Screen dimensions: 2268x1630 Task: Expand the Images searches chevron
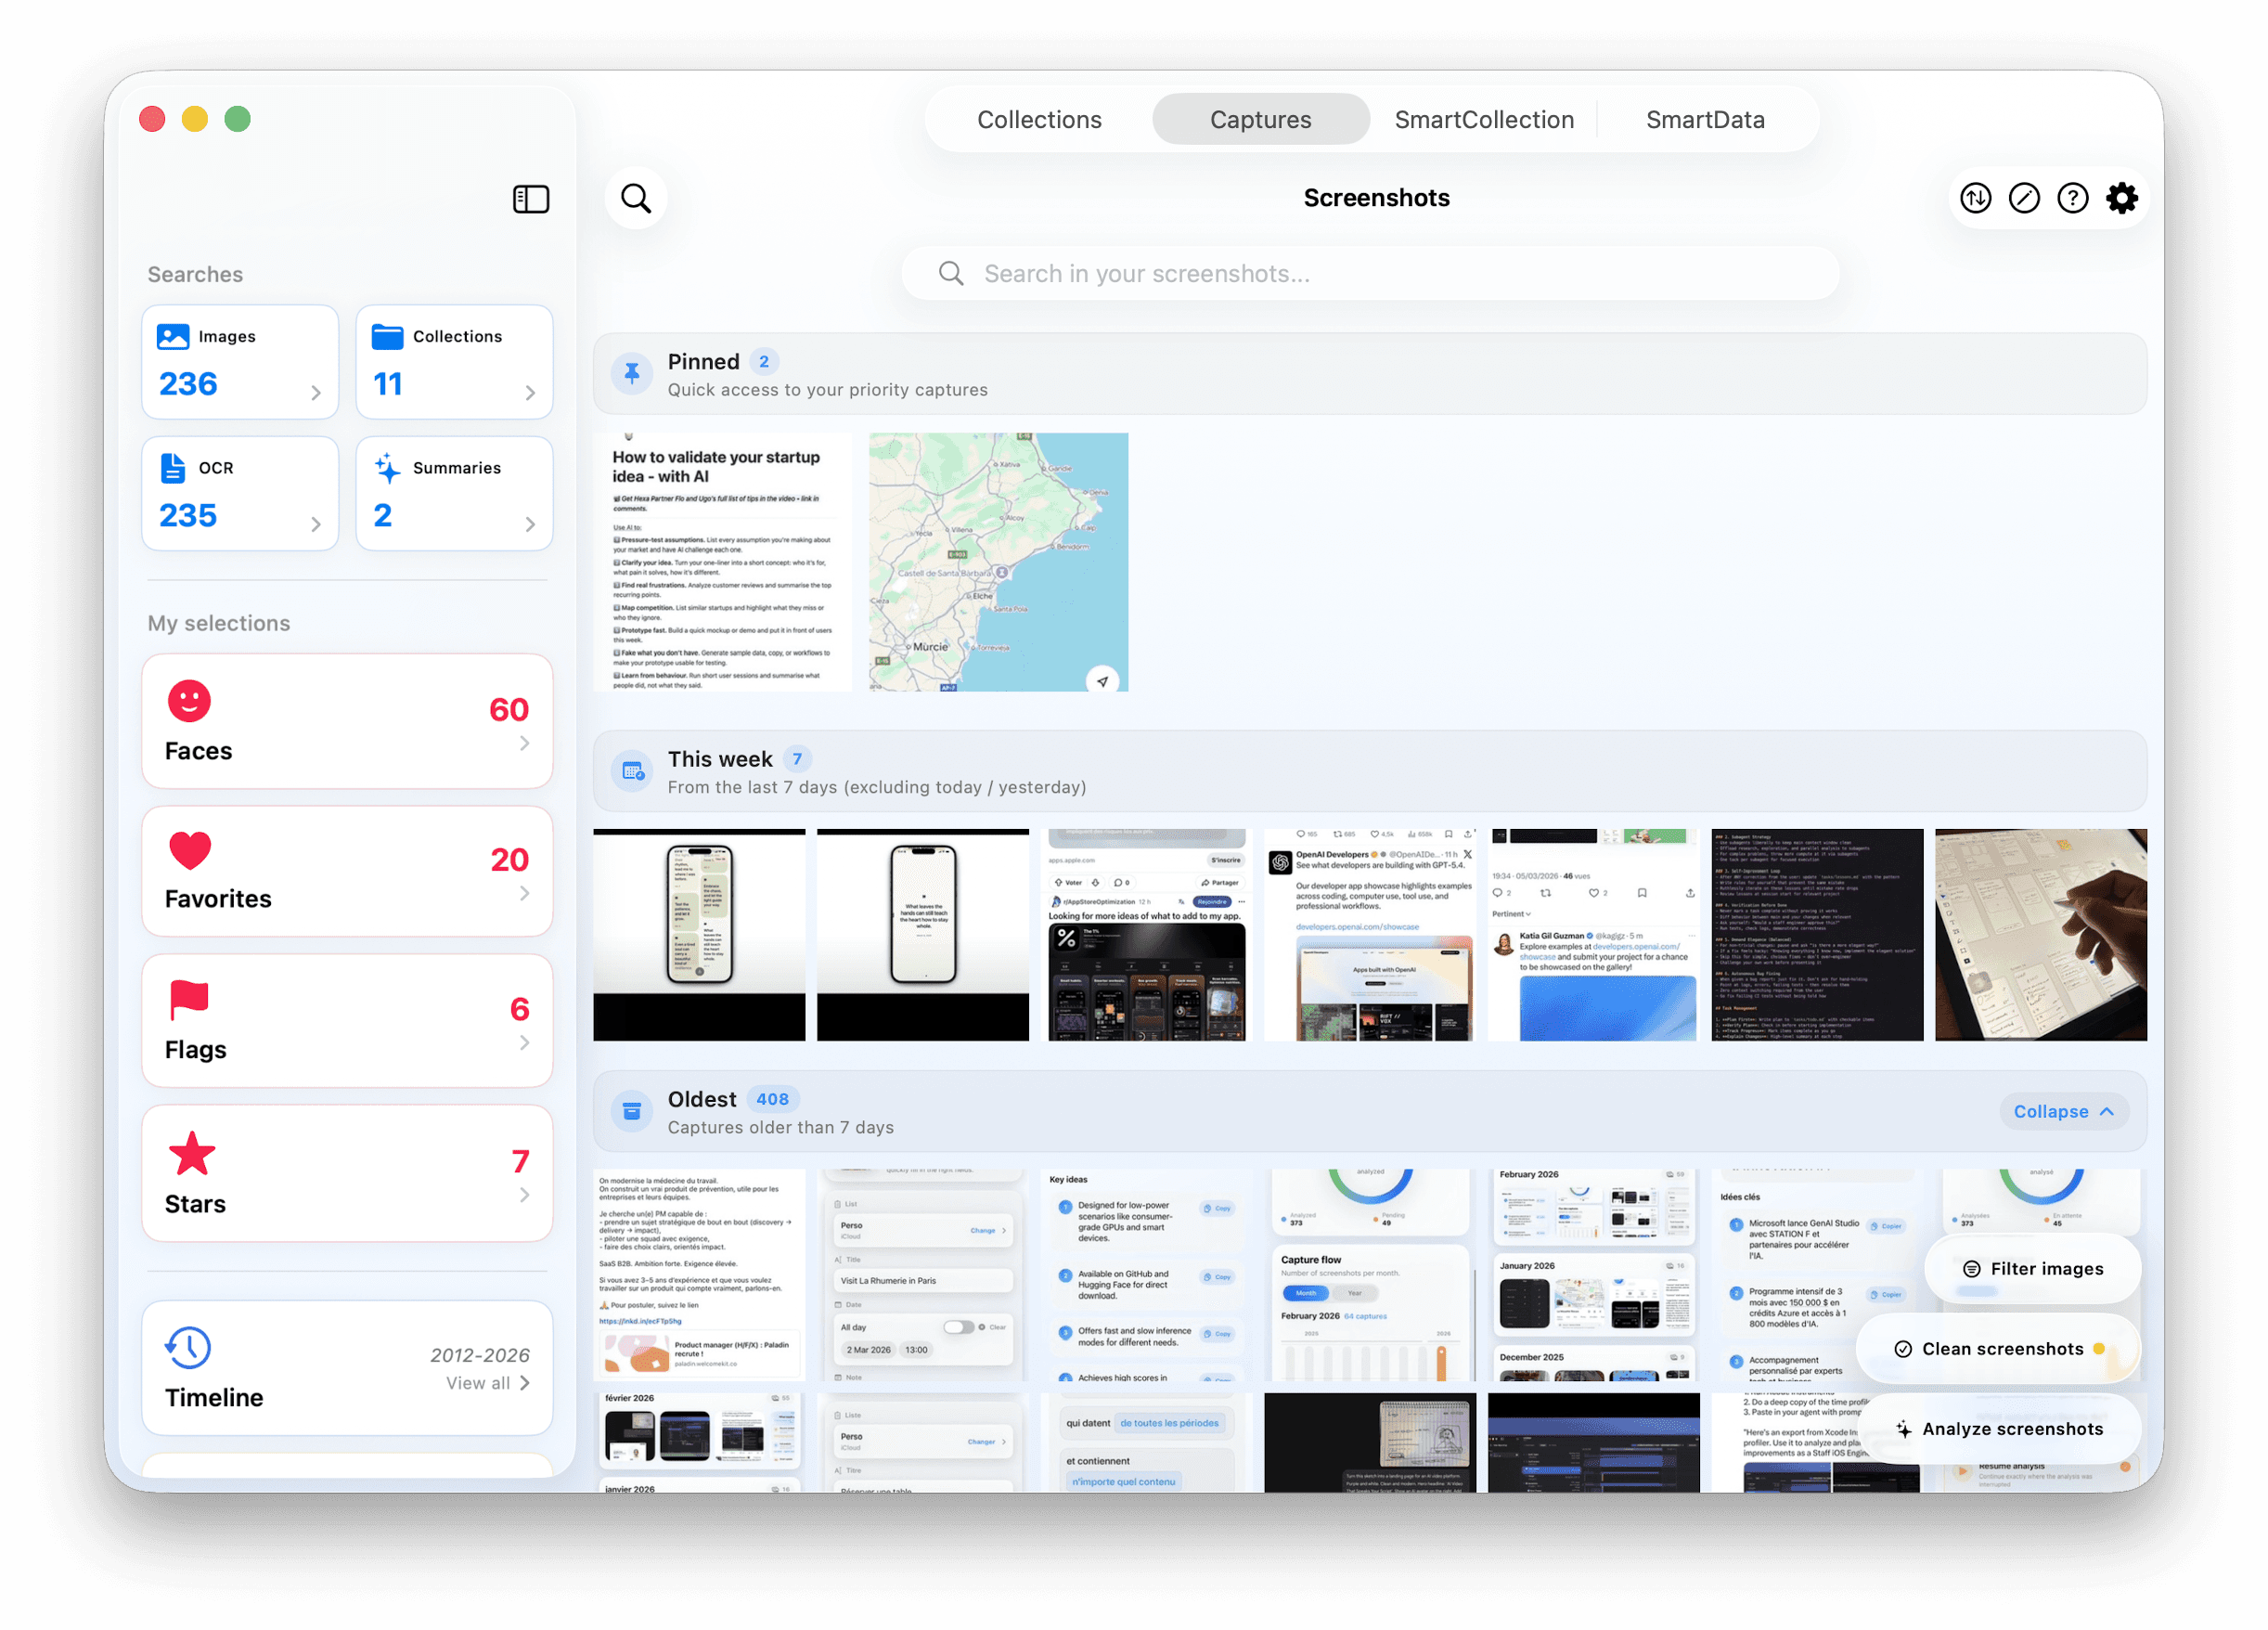(316, 393)
